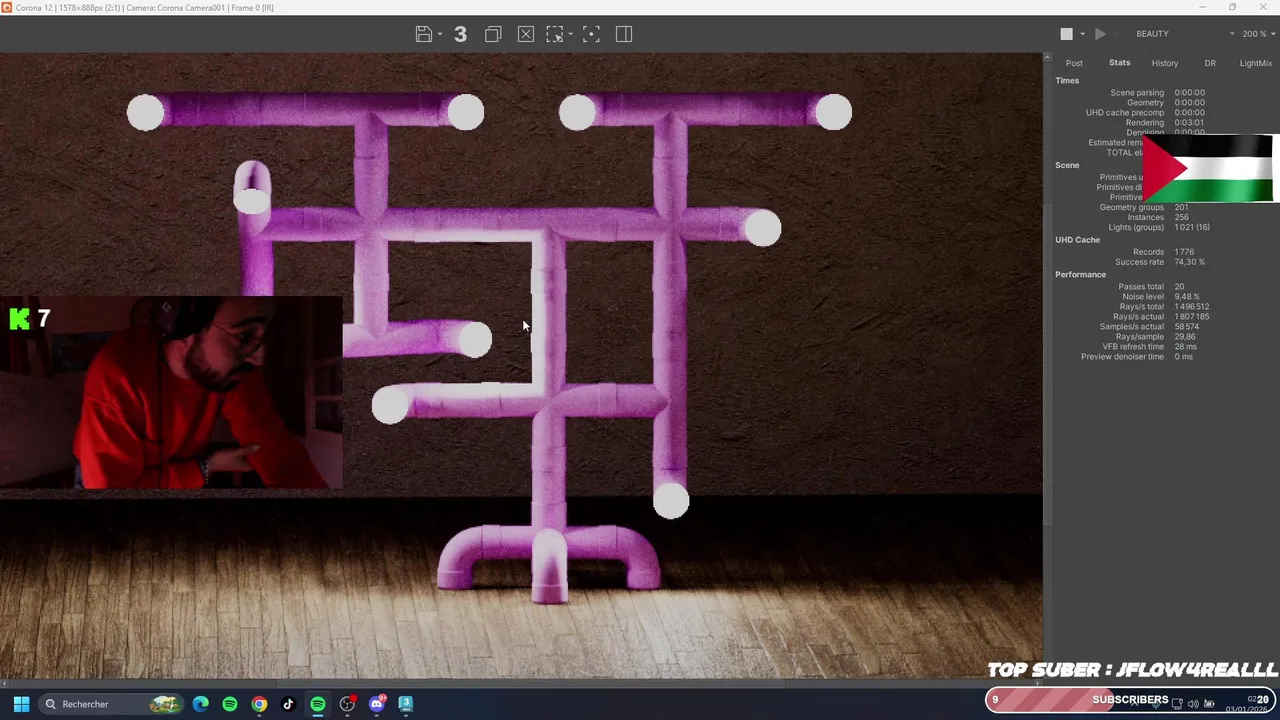Click the copy-to-3ds-Max '3' icon
This screenshot has width=1280, height=720.
[460, 34]
